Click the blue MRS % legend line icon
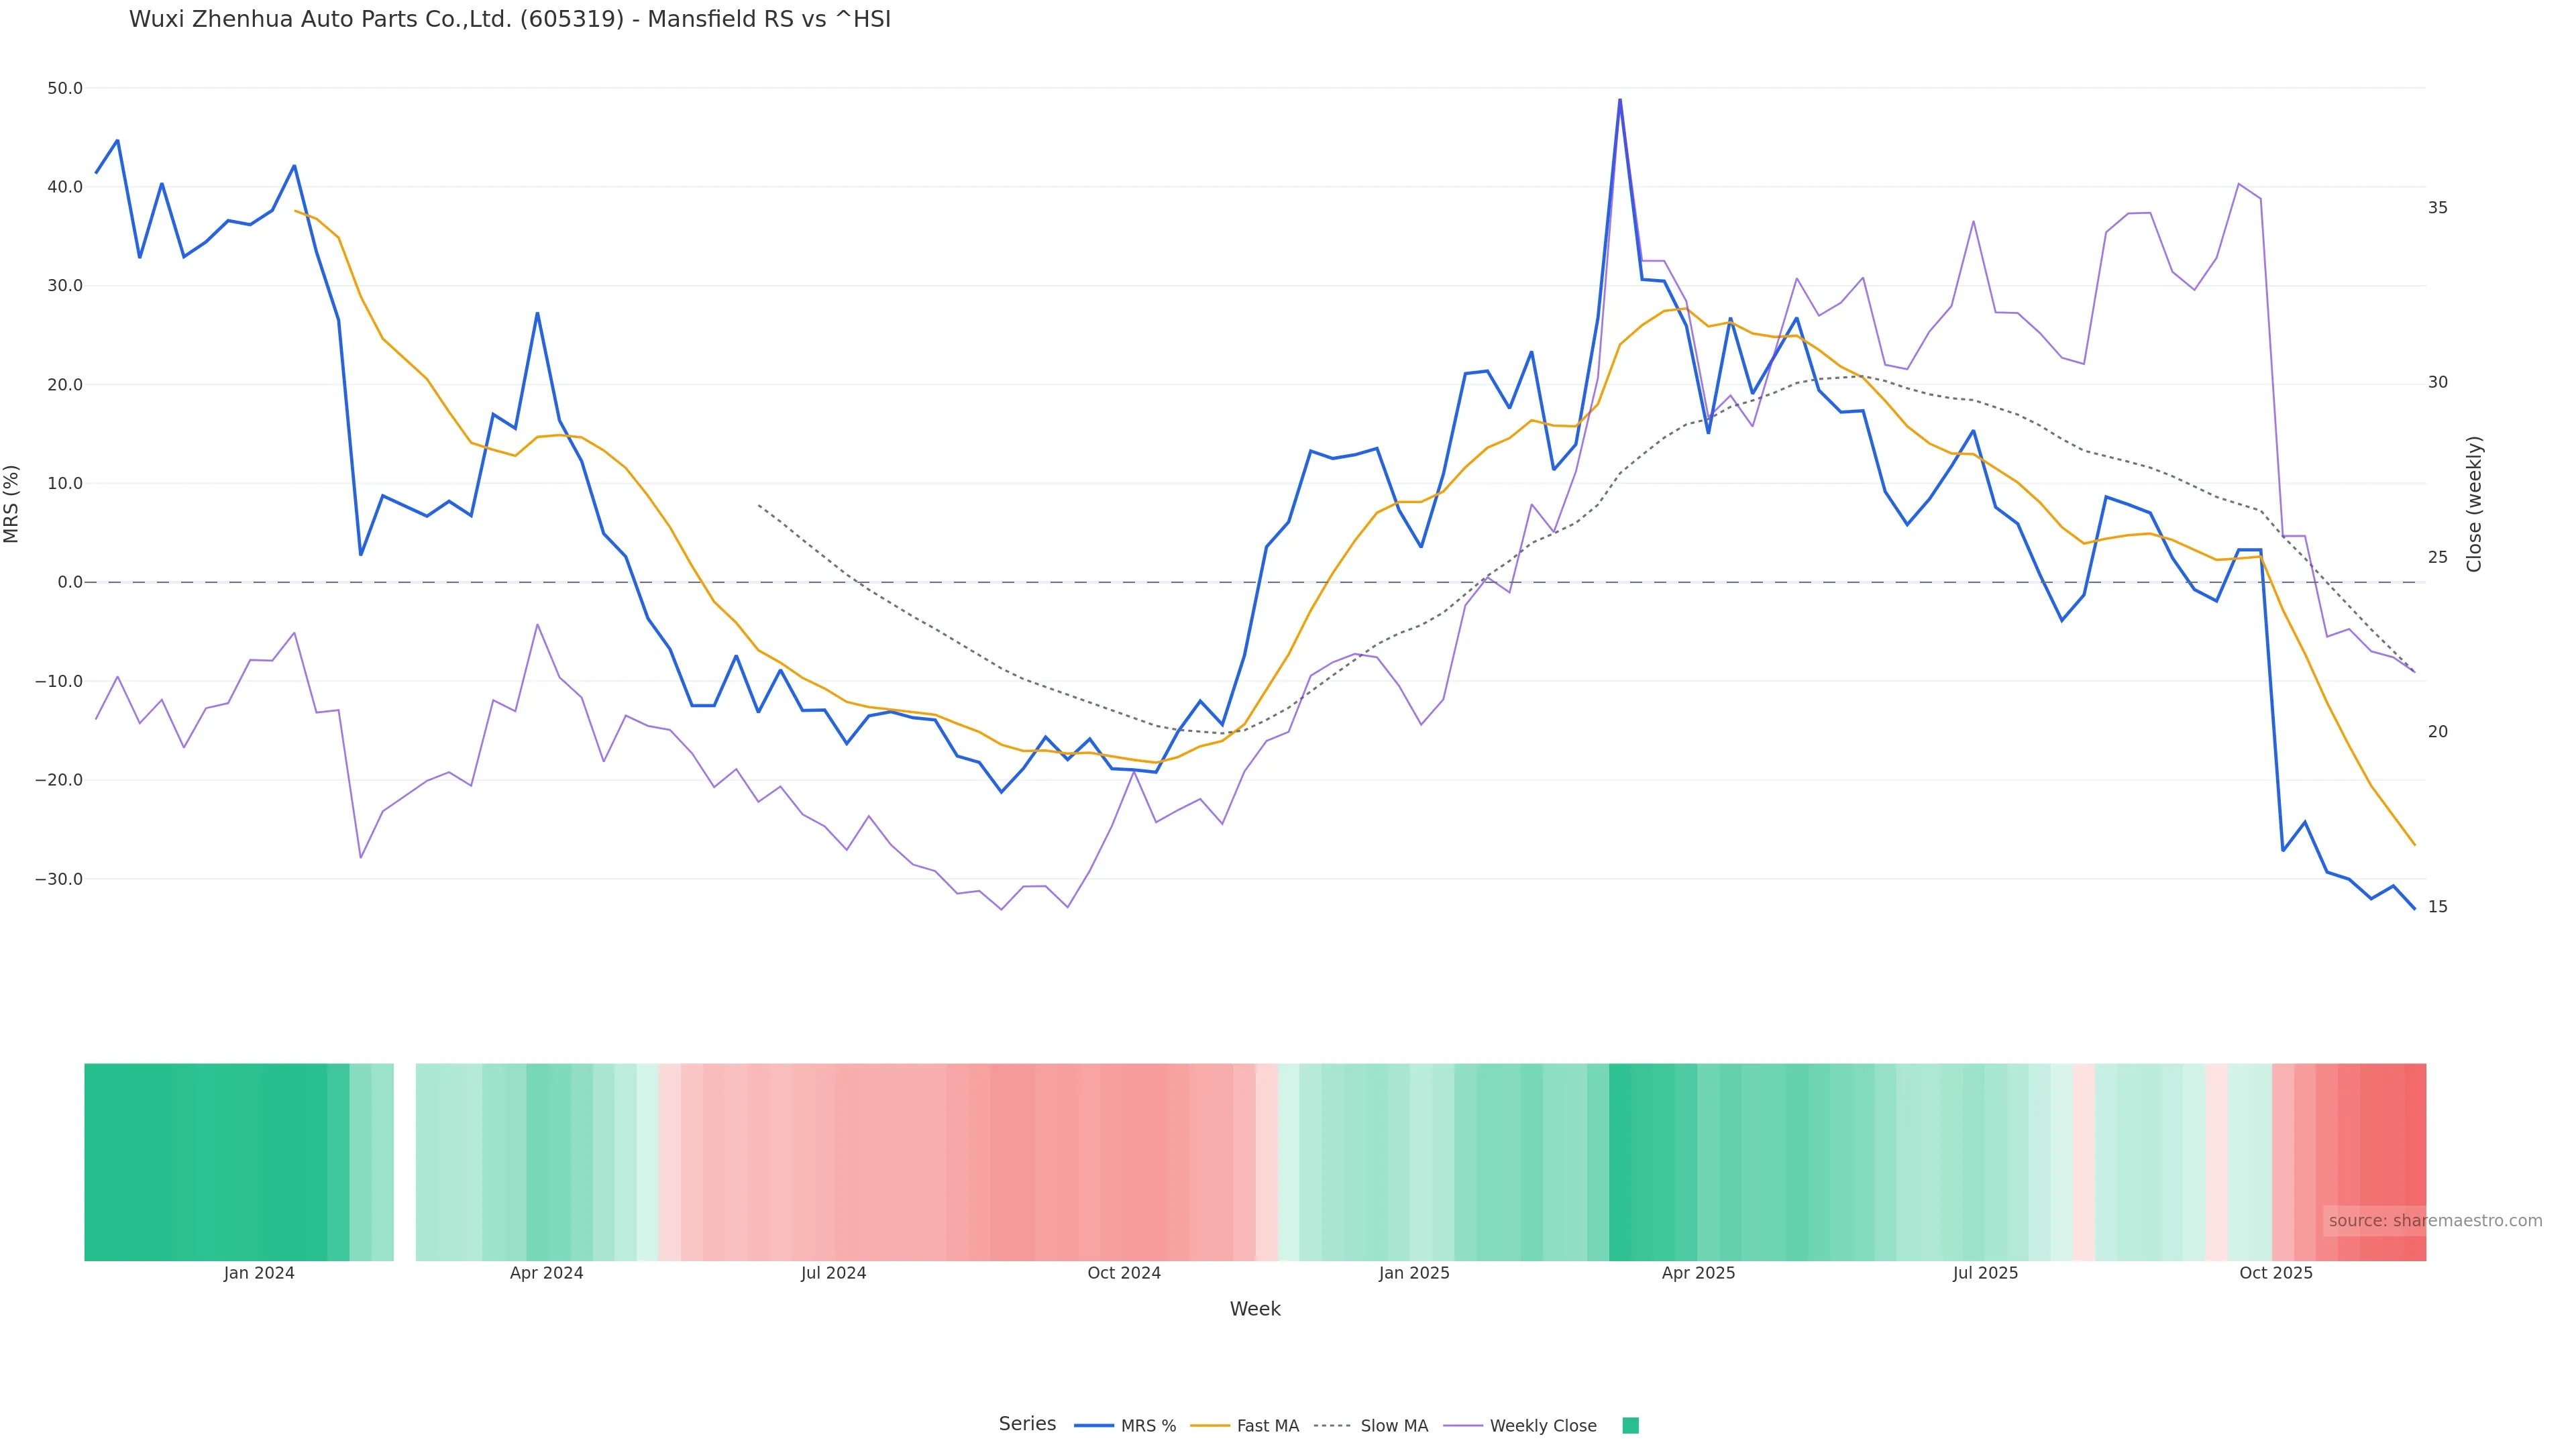The width and height of the screenshot is (2576, 1449). 1093,1425
